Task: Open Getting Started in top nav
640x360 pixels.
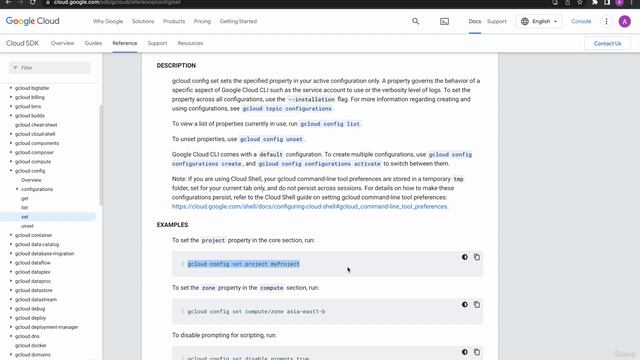Action: (x=238, y=21)
